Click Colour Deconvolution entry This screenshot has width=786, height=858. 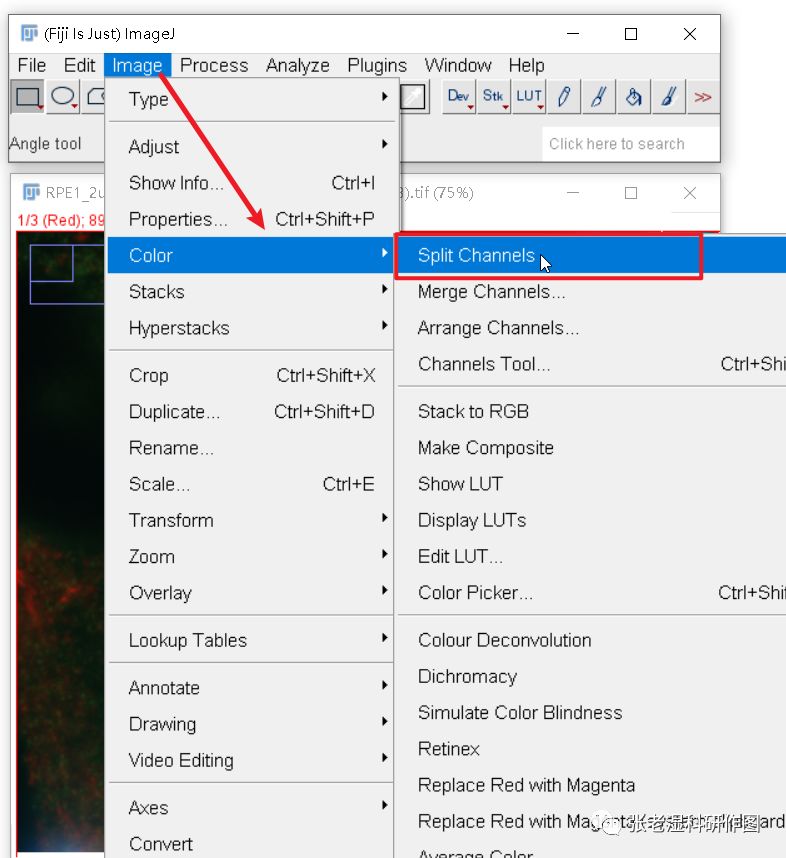(592, 640)
